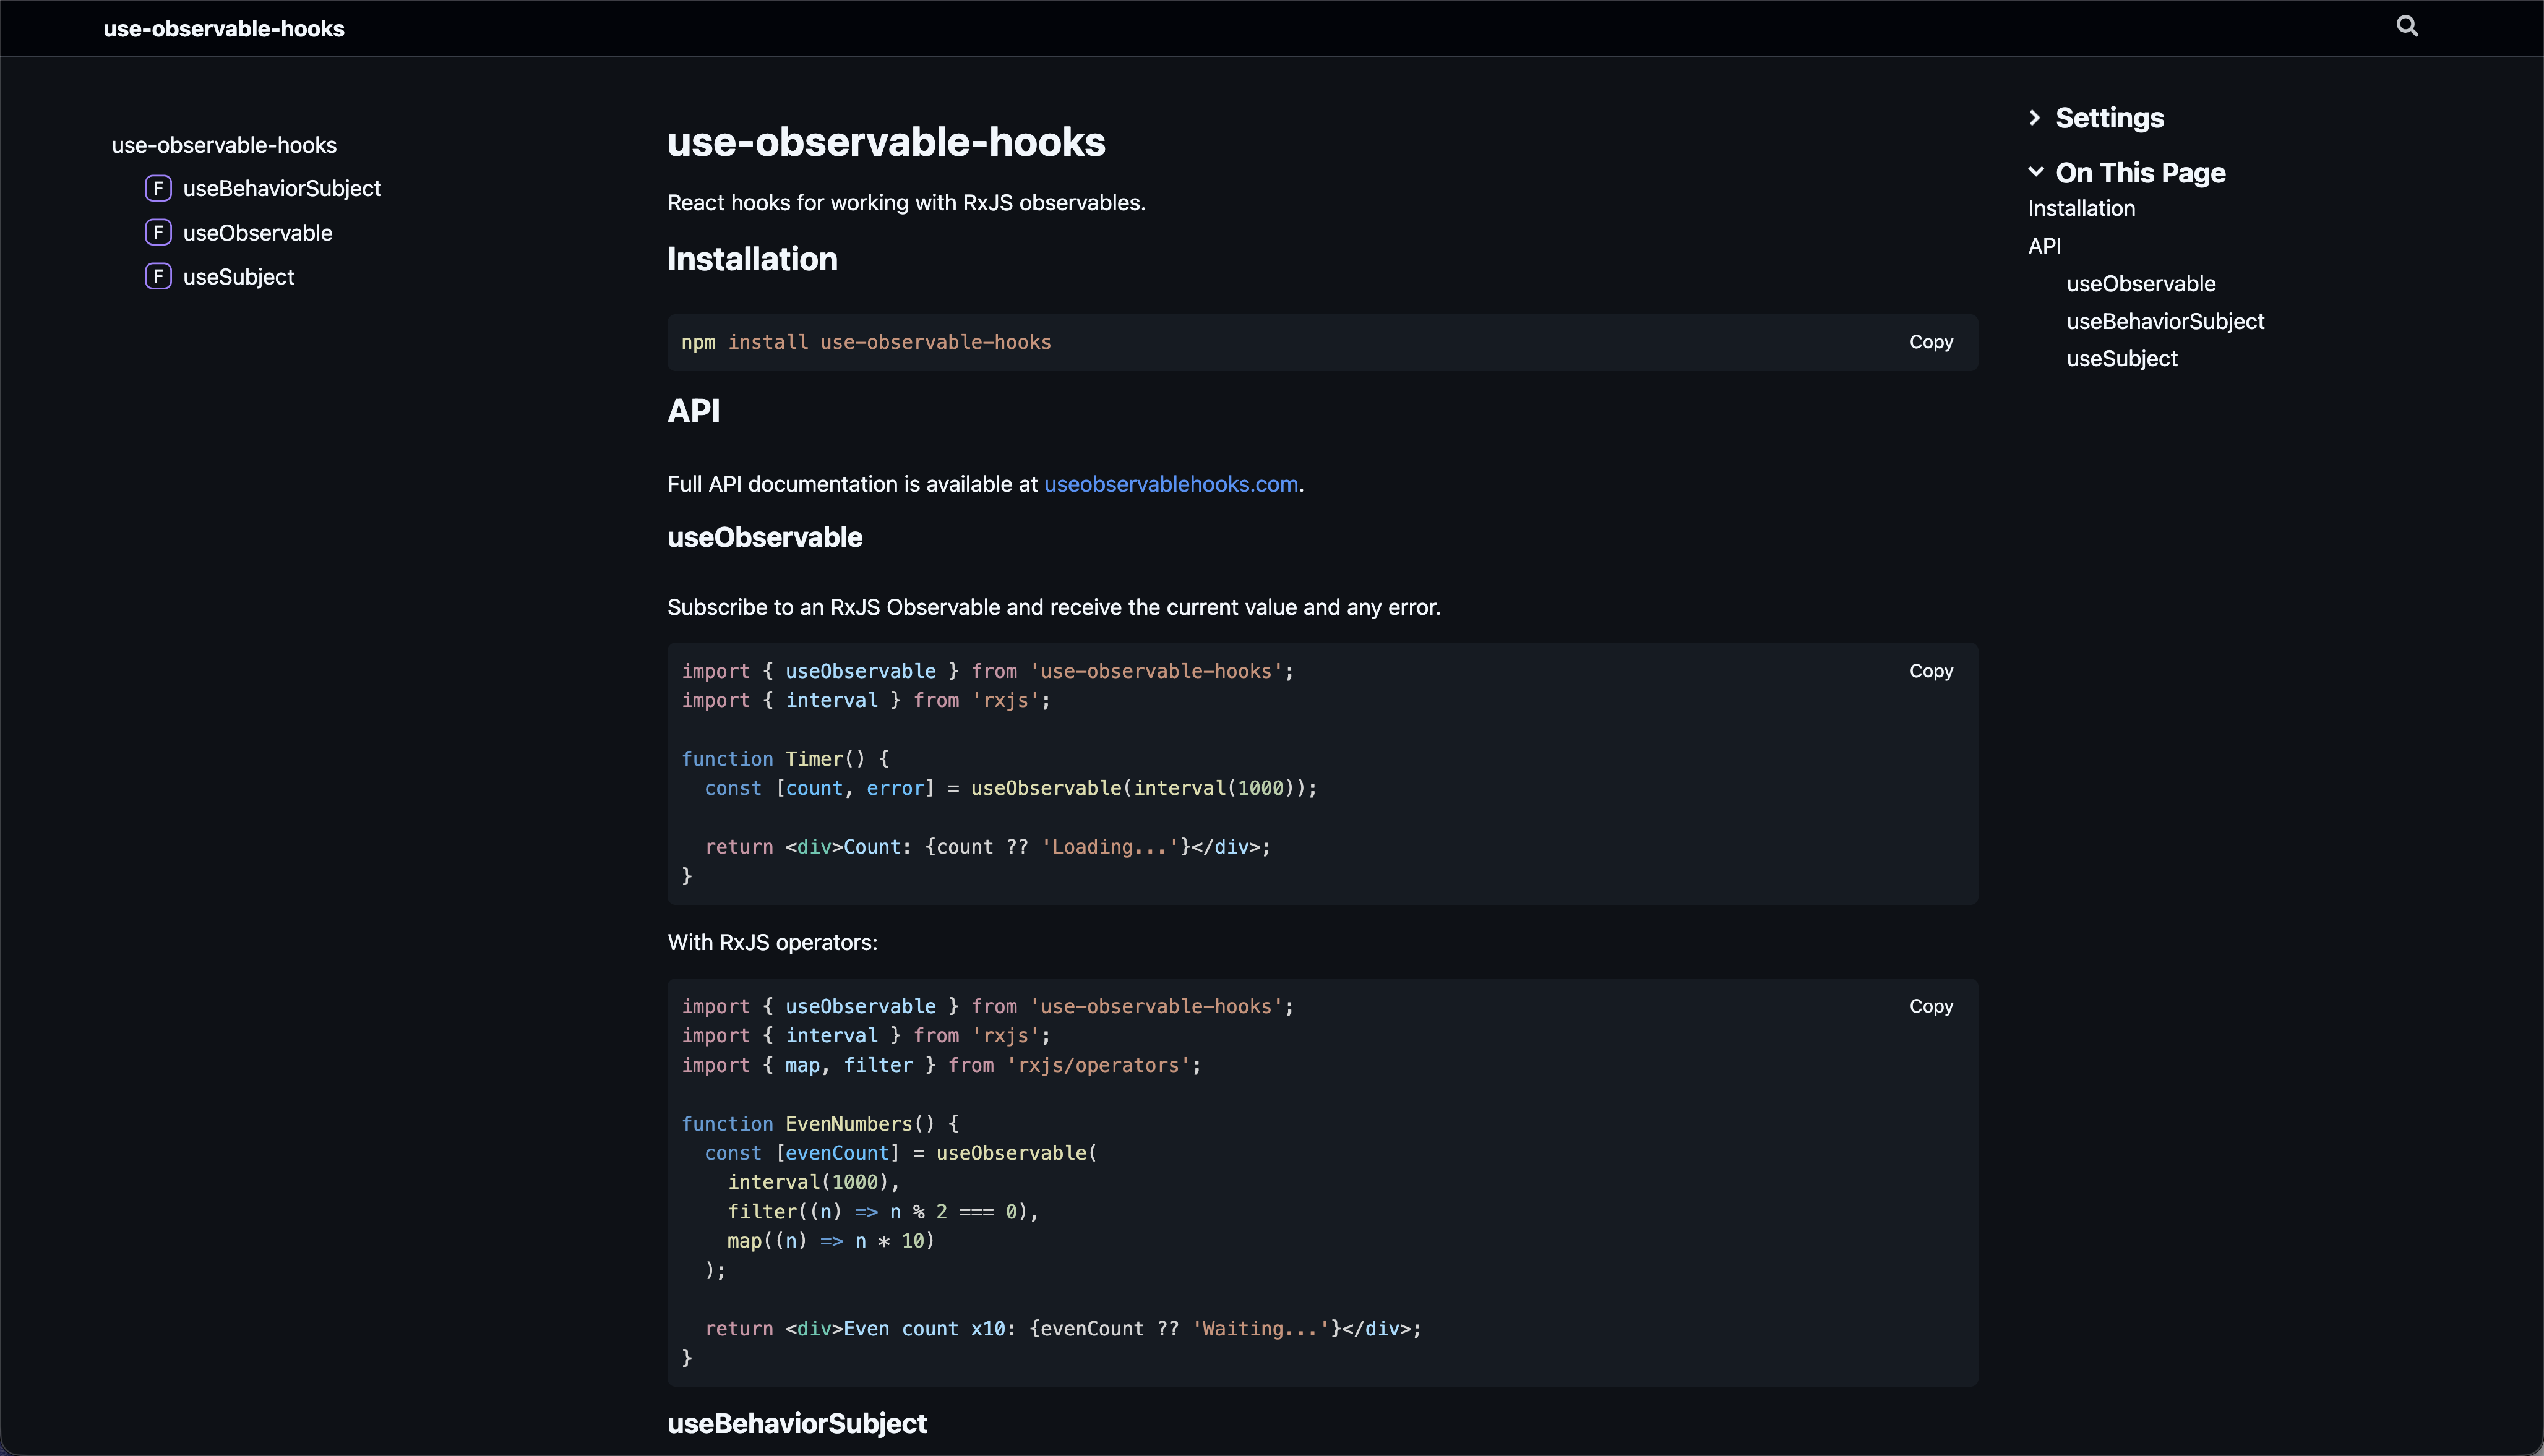Open useSubject from the left sidebar
This screenshot has width=2544, height=1456.
(x=238, y=276)
